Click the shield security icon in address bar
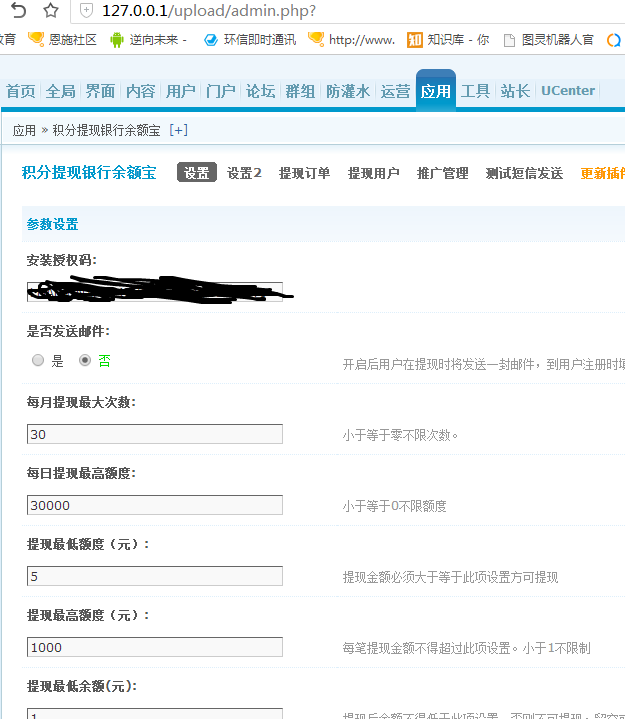 [x=86, y=10]
